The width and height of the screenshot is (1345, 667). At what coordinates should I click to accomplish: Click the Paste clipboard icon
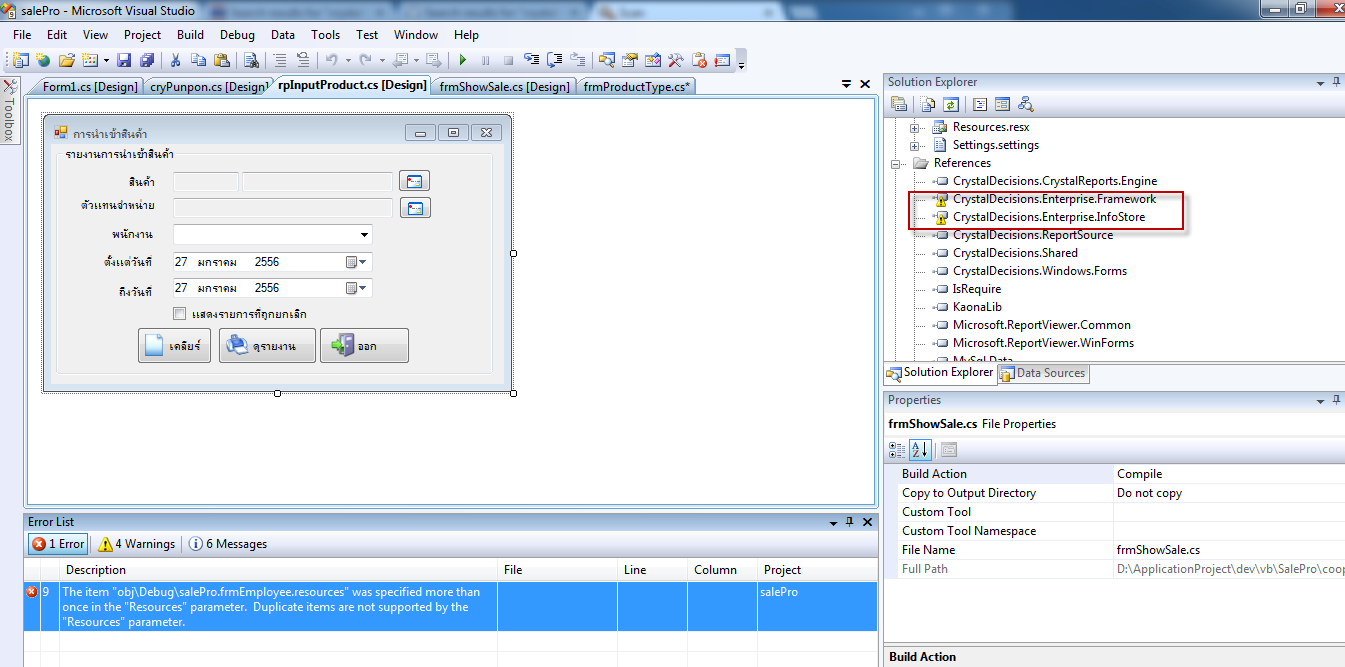pyautogui.click(x=220, y=60)
